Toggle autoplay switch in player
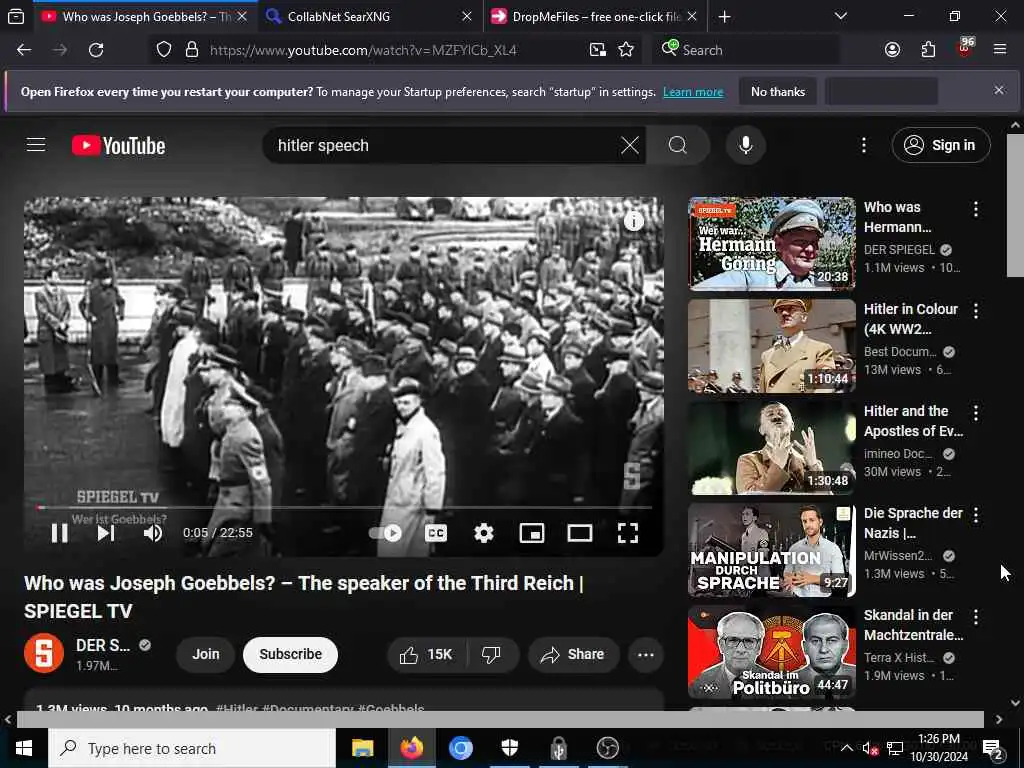1024x768 pixels. pos(385,533)
